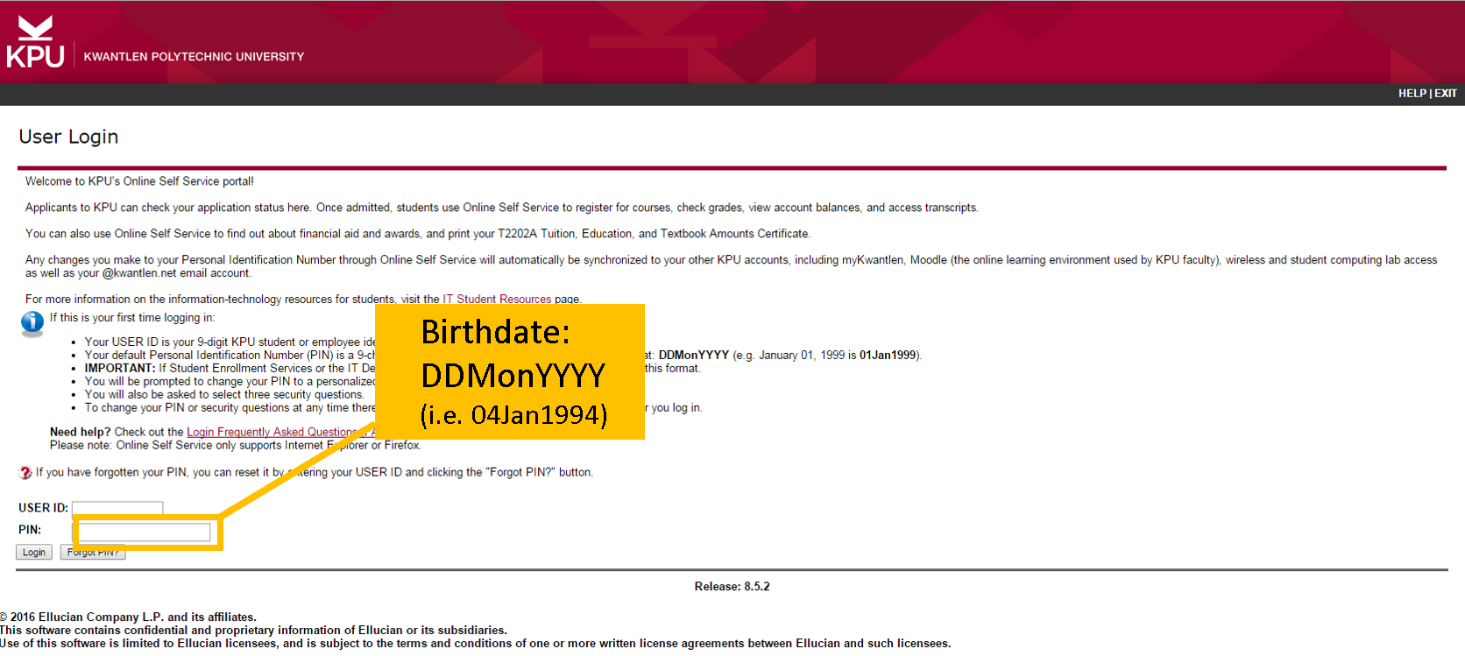Click the User Login page heading

click(68, 137)
